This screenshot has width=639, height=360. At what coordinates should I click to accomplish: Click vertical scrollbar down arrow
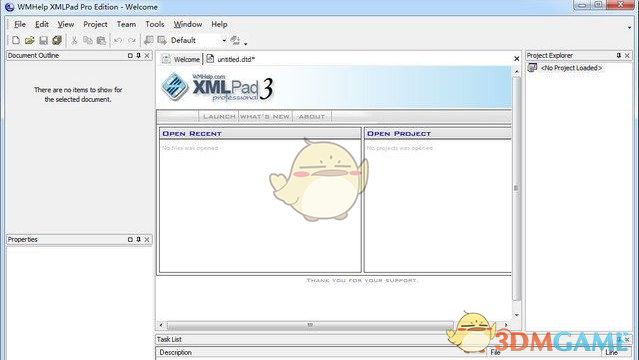[x=517, y=315]
